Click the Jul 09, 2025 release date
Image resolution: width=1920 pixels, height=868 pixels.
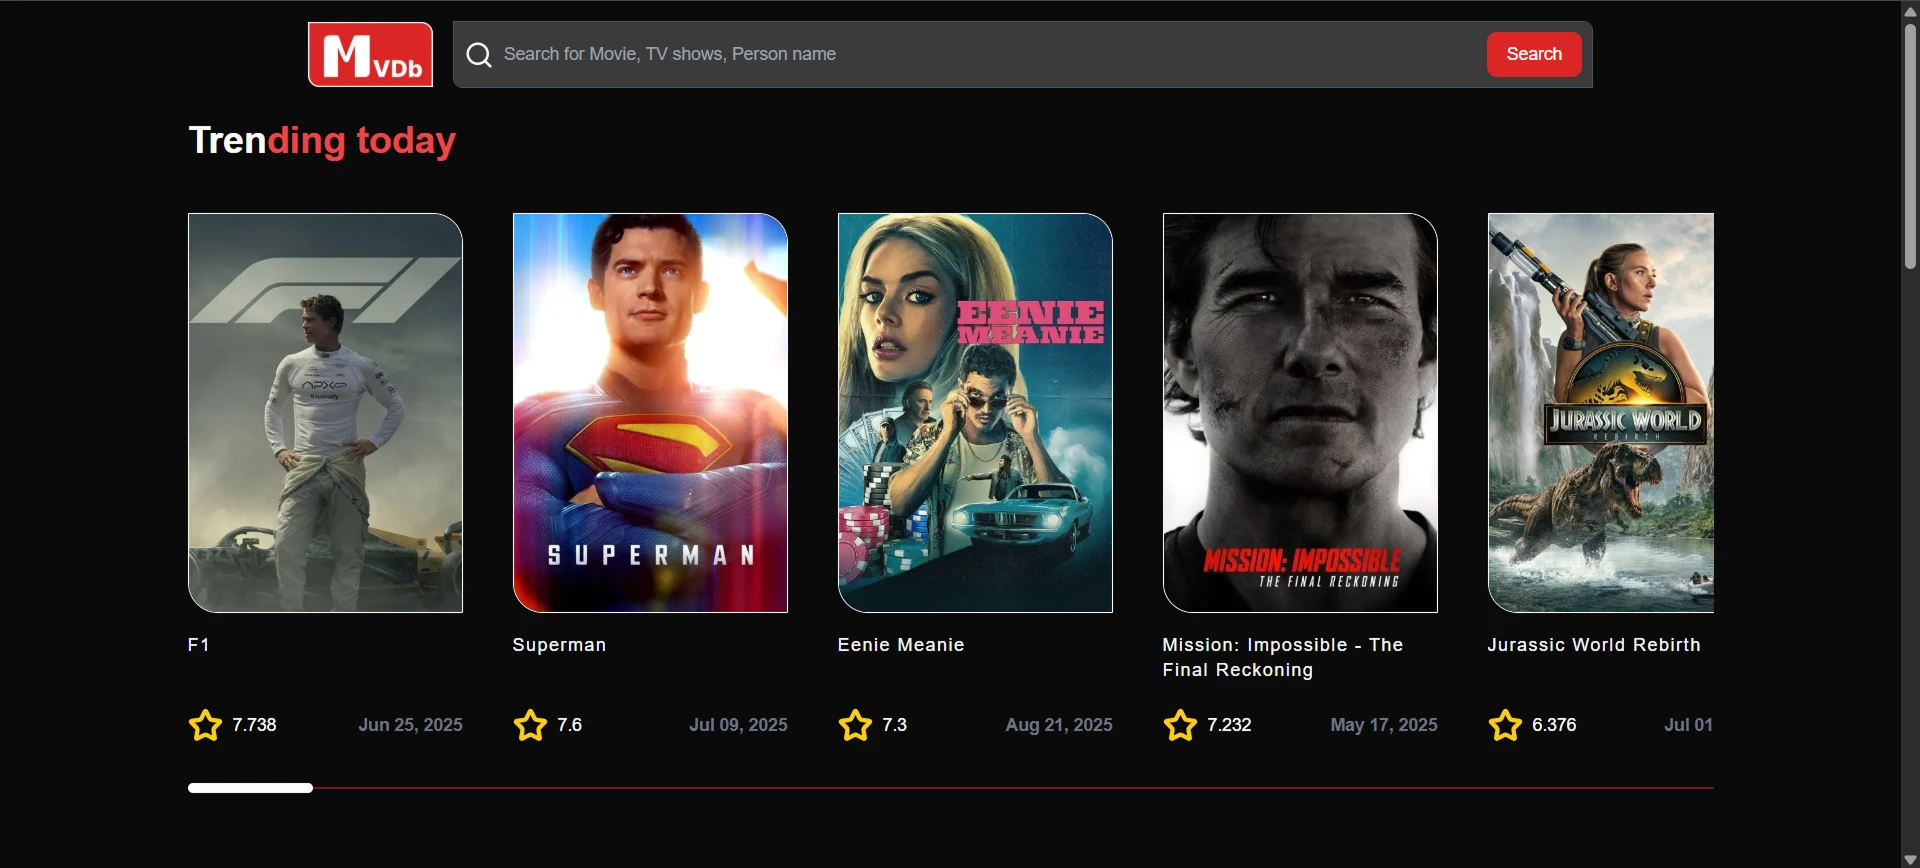739,725
